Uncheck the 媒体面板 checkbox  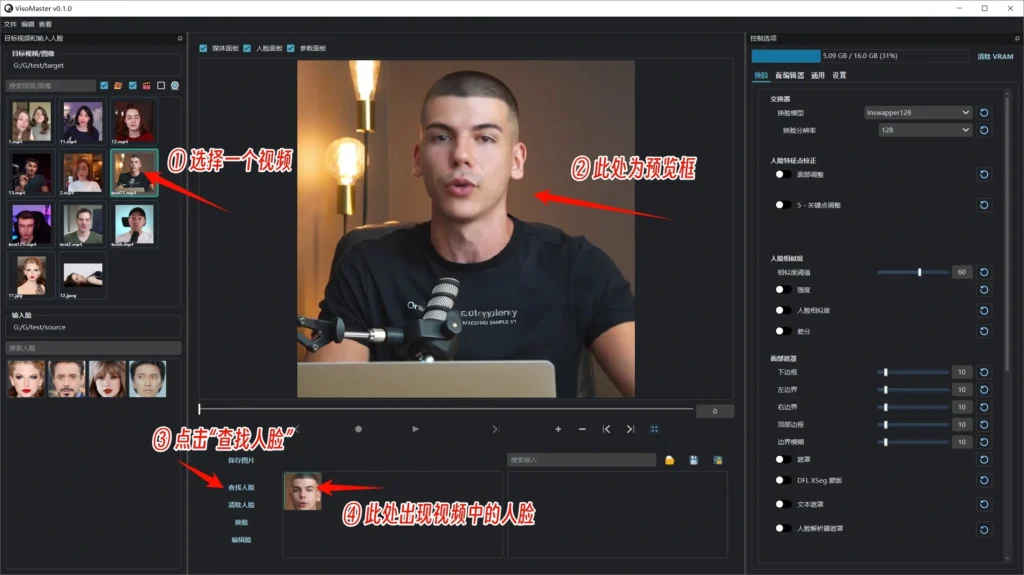tap(204, 48)
